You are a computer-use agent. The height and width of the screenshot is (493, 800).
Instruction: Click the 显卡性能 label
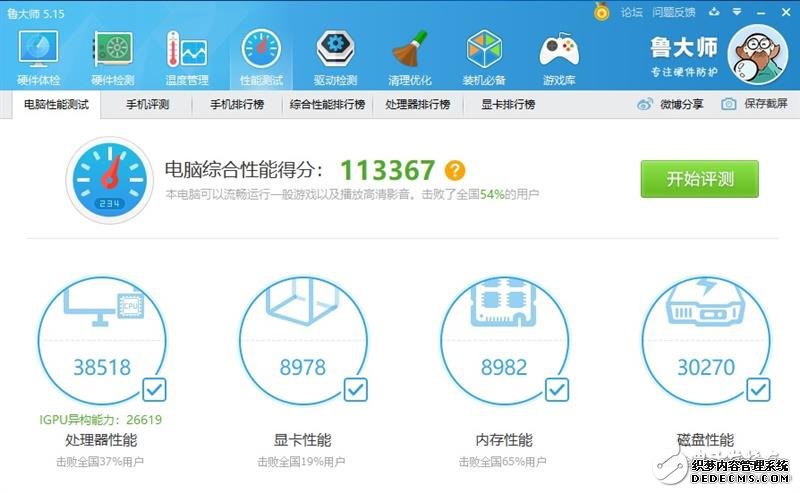tap(303, 440)
